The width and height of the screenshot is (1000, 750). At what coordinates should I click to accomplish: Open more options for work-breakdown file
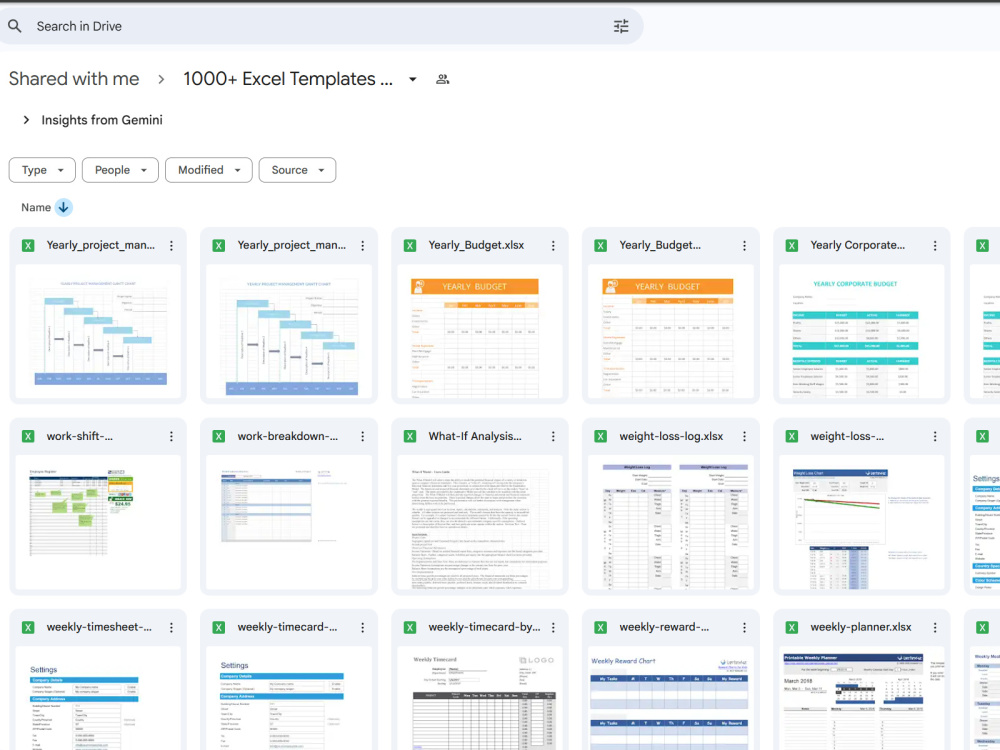(x=362, y=436)
